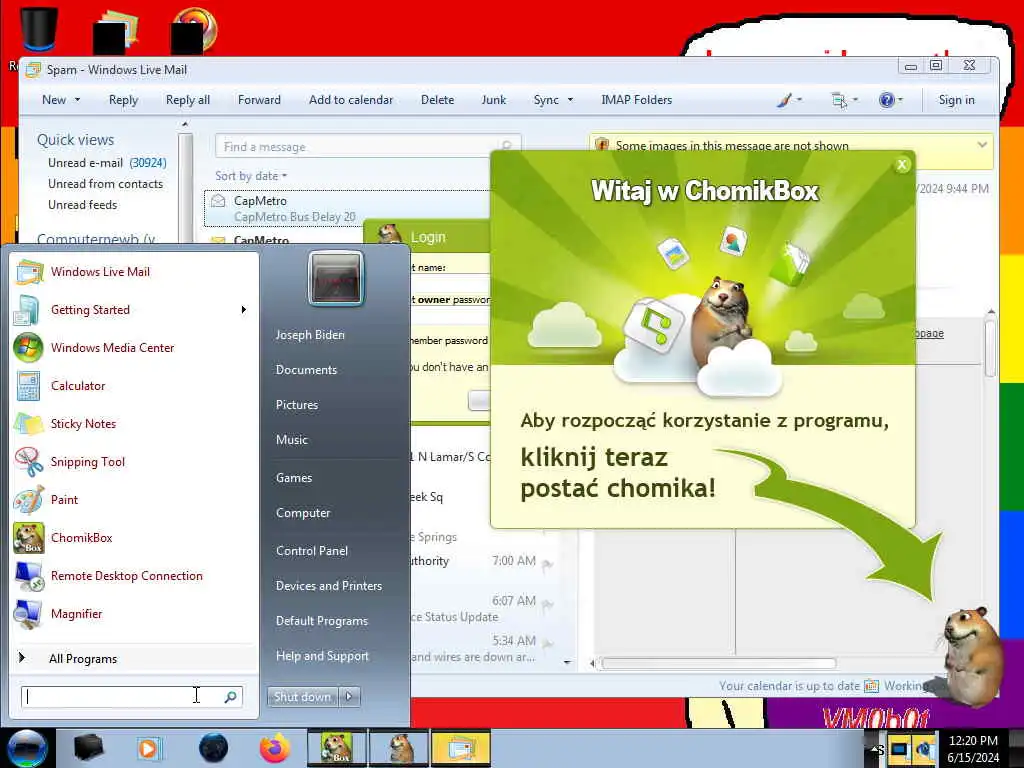Select Unread from contacts view
The image size is (1024, 768).
point(105,184)
